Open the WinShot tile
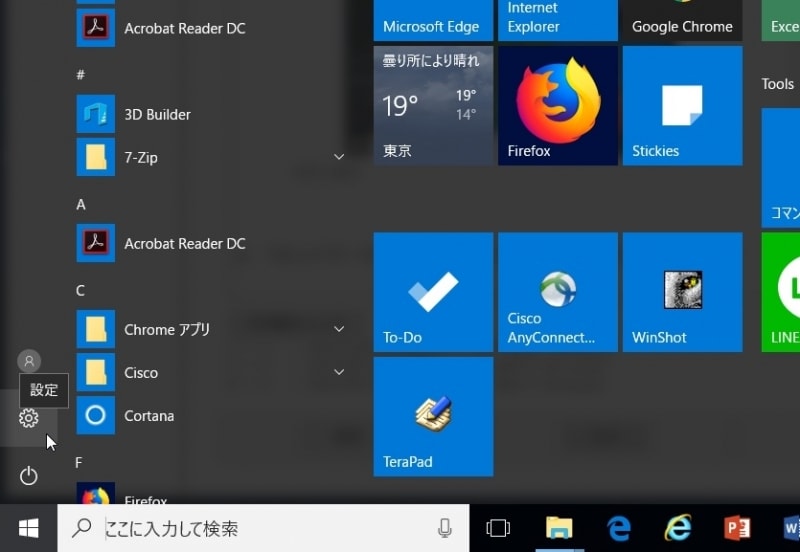800x552 pixels. click(x=682, y=292)
